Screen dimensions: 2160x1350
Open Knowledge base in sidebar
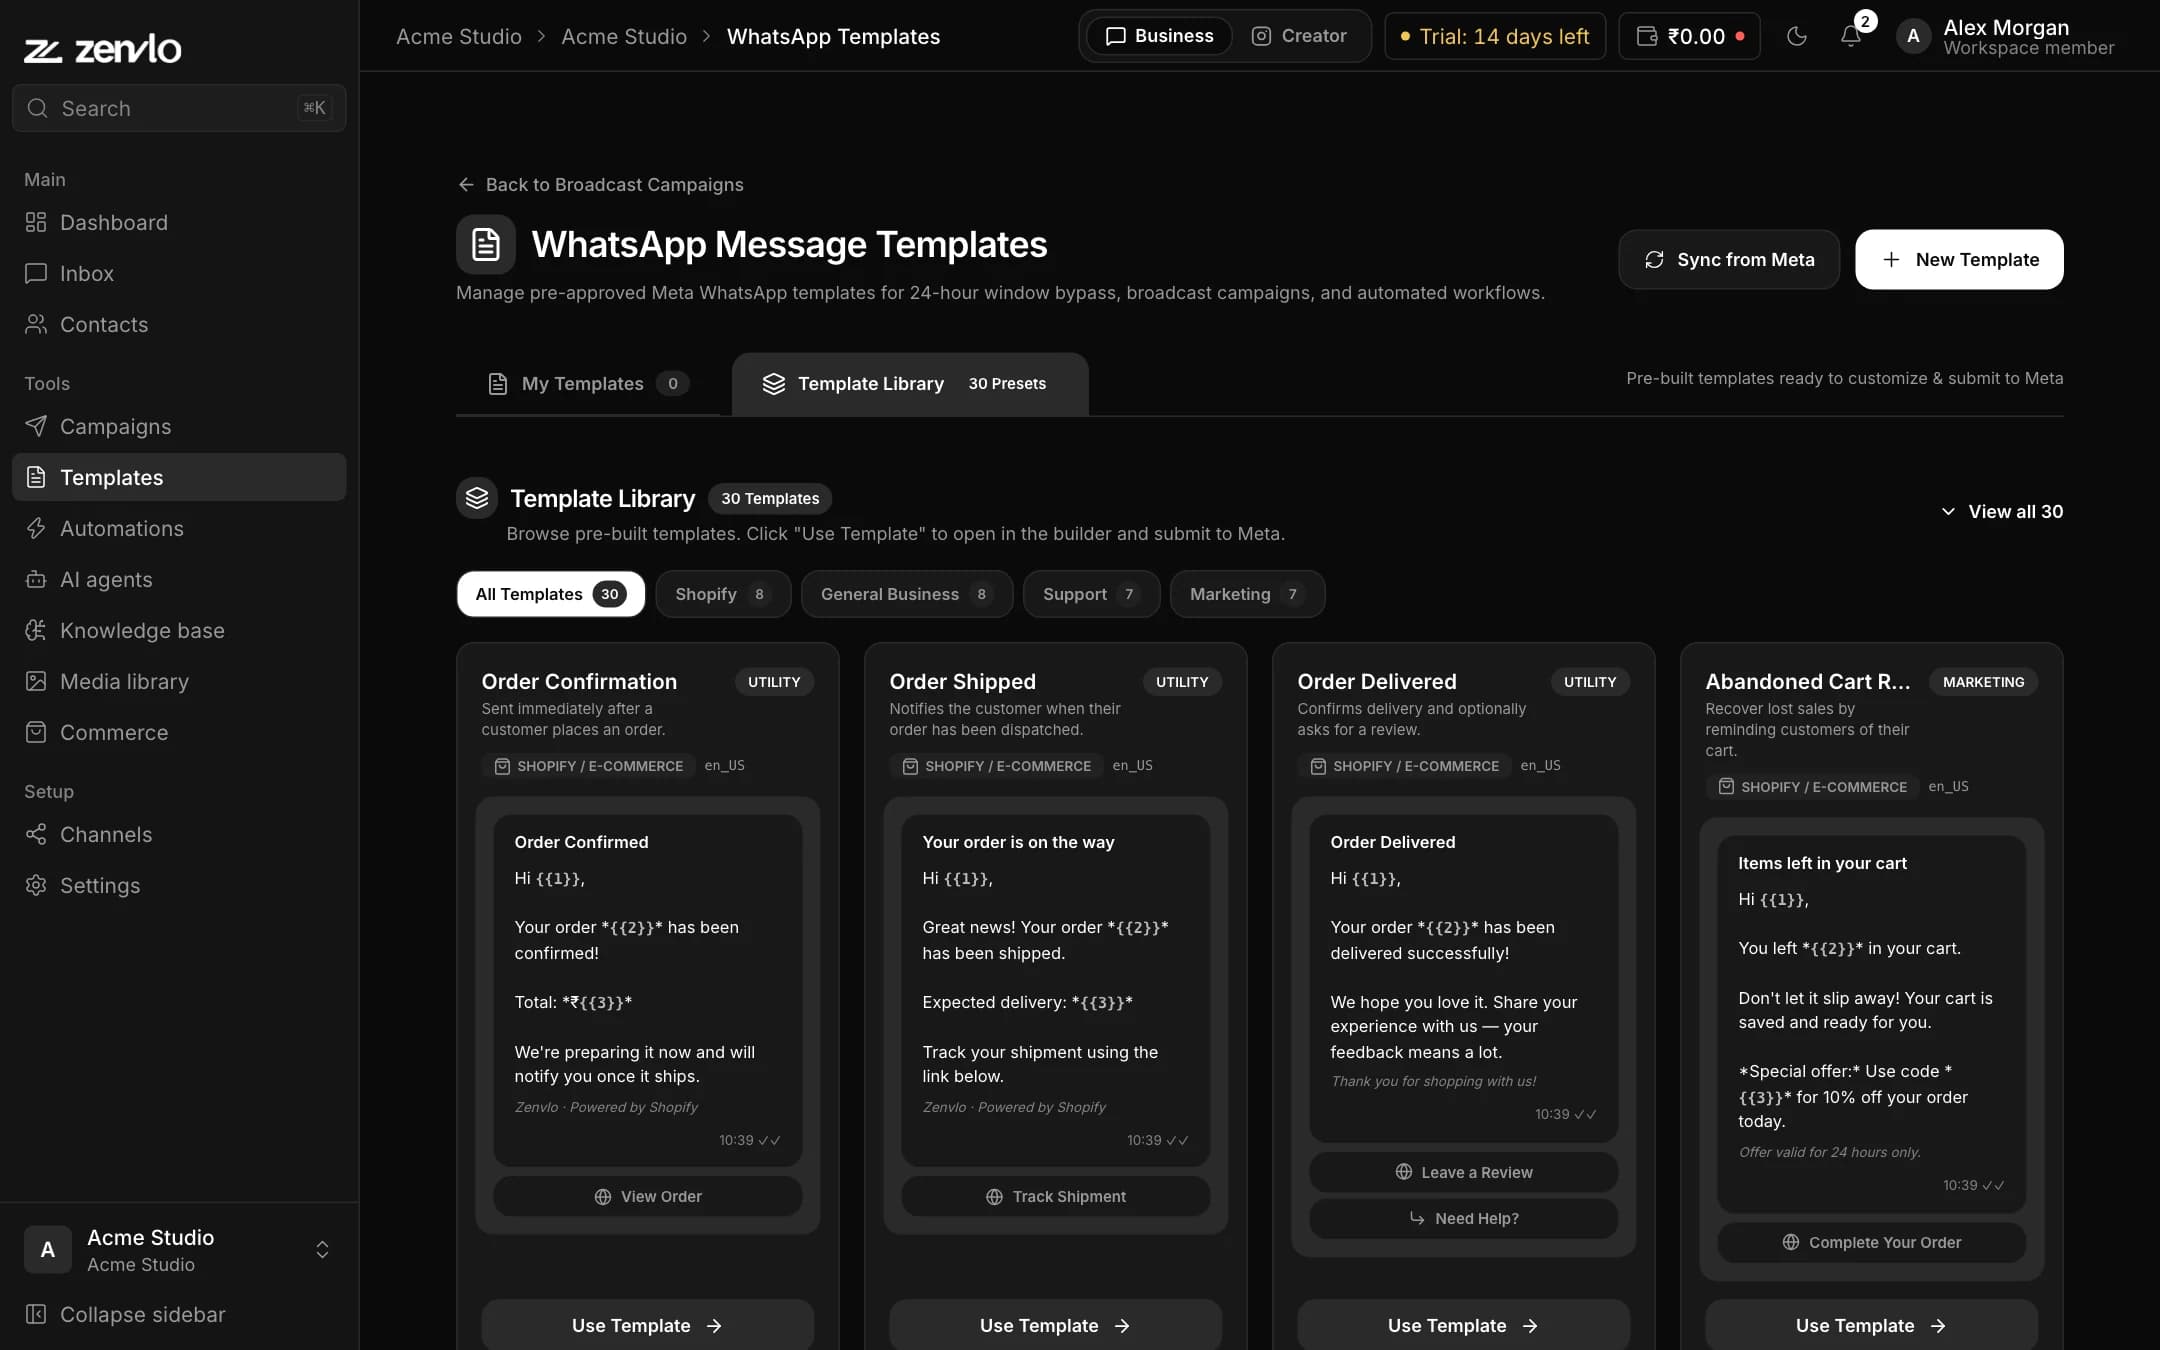click(x=179, y=630)
